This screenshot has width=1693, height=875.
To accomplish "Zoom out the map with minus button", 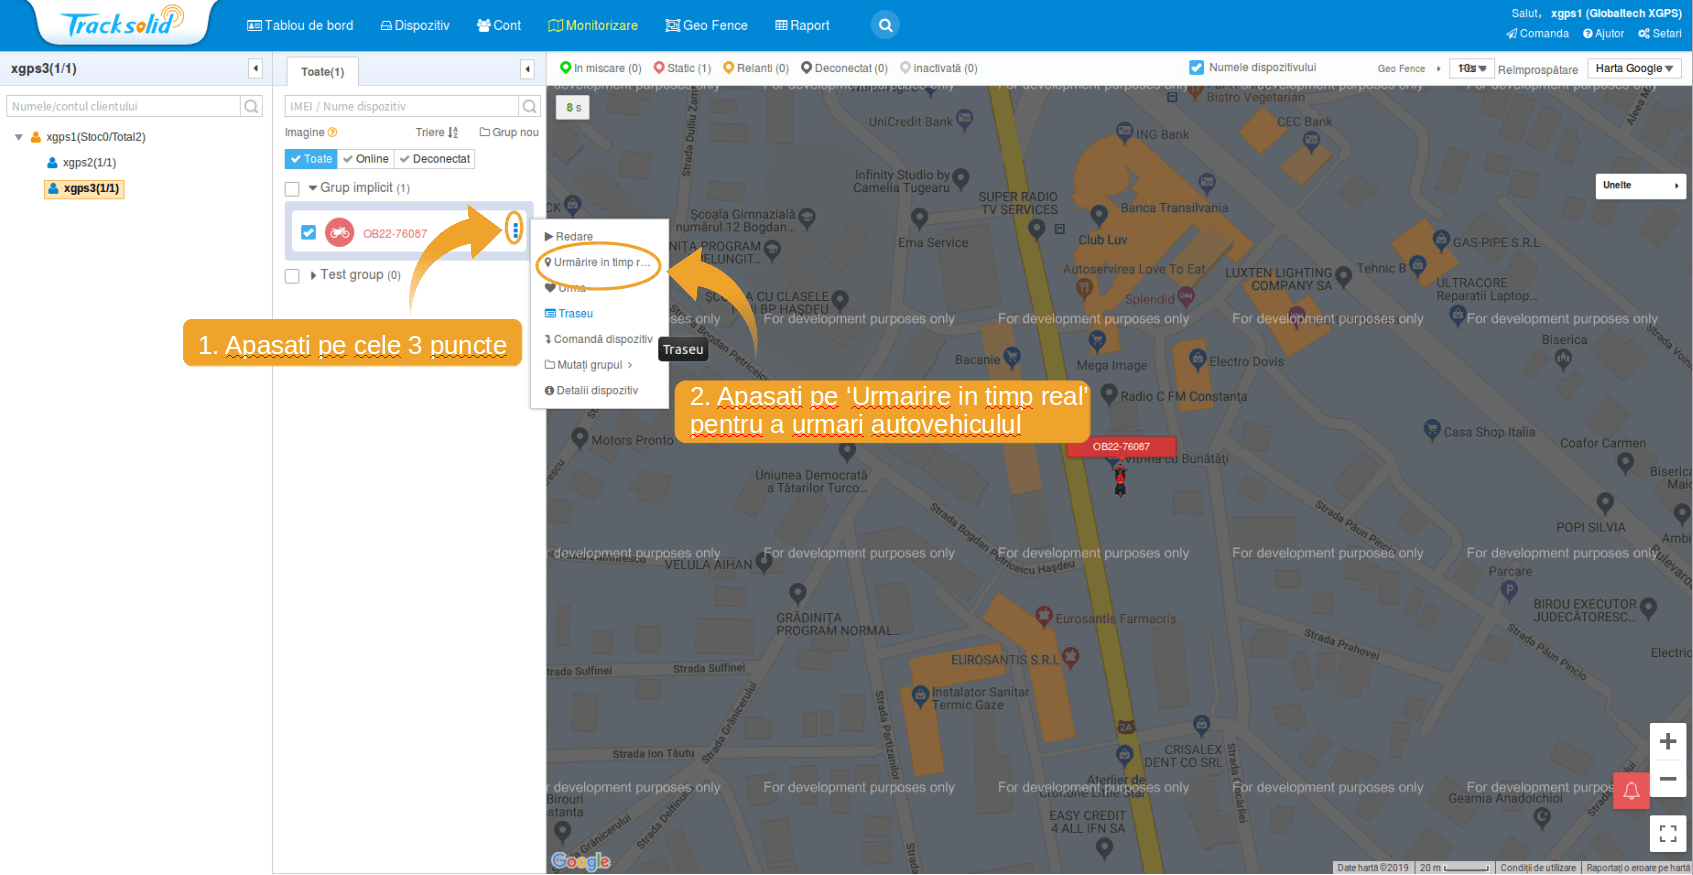I will tap(1667, 778).
